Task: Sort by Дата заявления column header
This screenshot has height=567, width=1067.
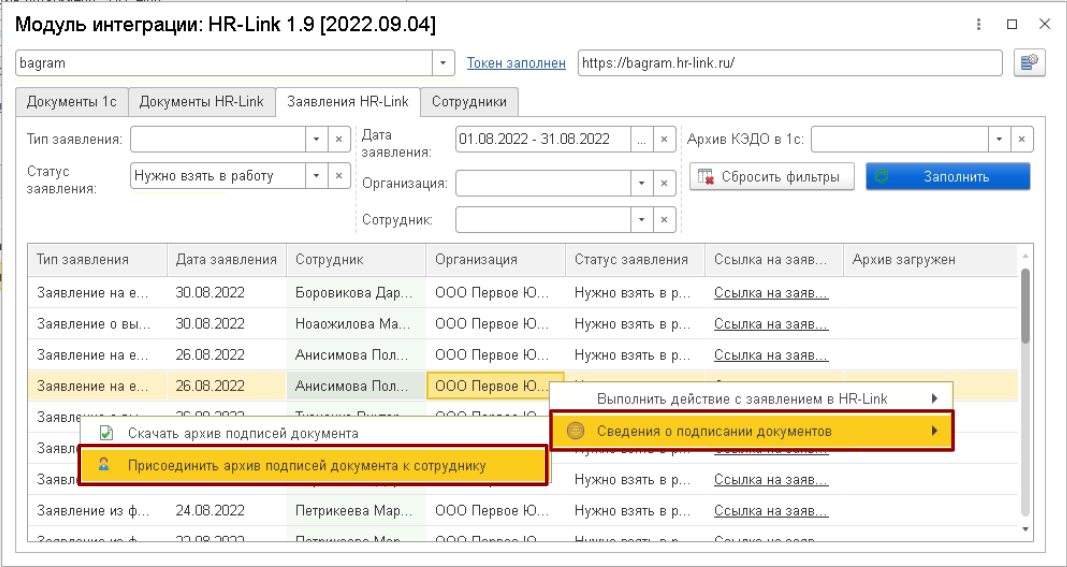Action: (x=227, y=260)
